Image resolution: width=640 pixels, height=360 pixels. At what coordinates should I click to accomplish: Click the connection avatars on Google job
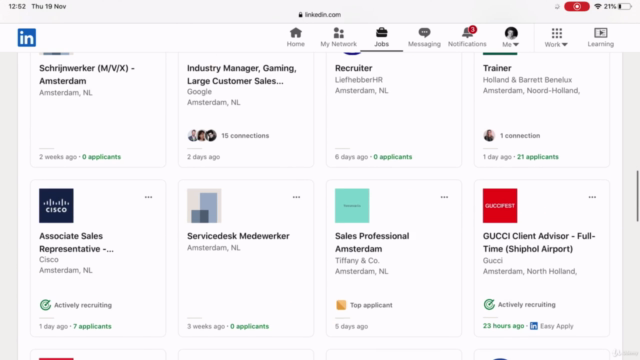pos(202,136)
